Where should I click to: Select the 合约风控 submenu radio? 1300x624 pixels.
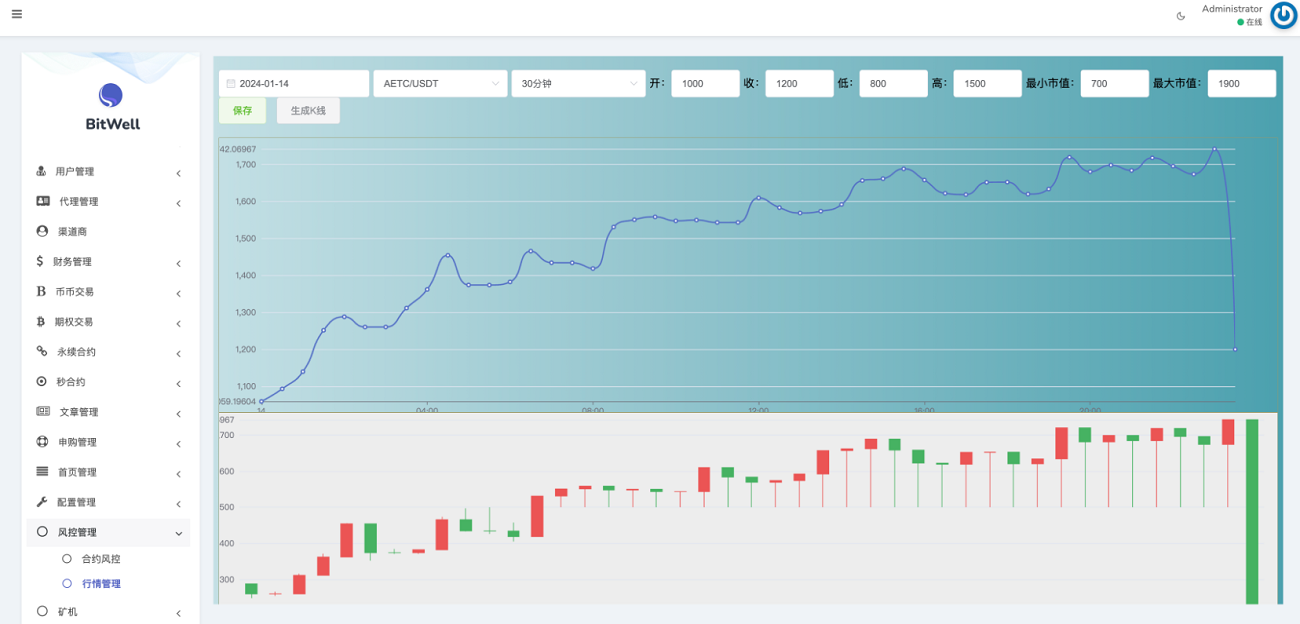coord(67,559)
